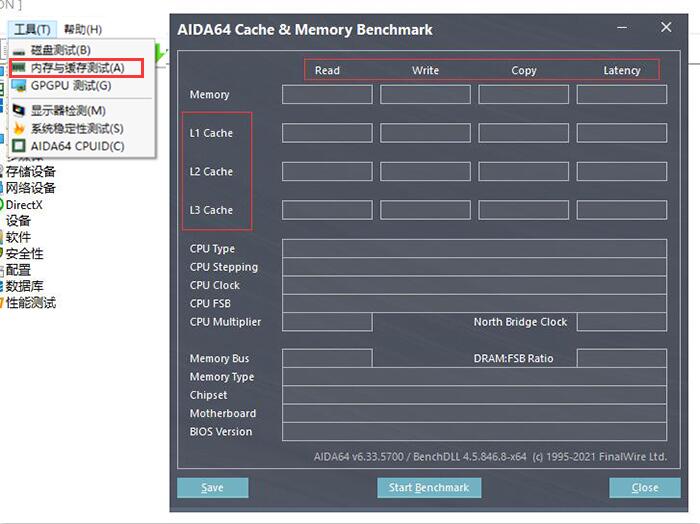
Task: Select DirectX in the sidebar tree
Action: pos(25,205)
